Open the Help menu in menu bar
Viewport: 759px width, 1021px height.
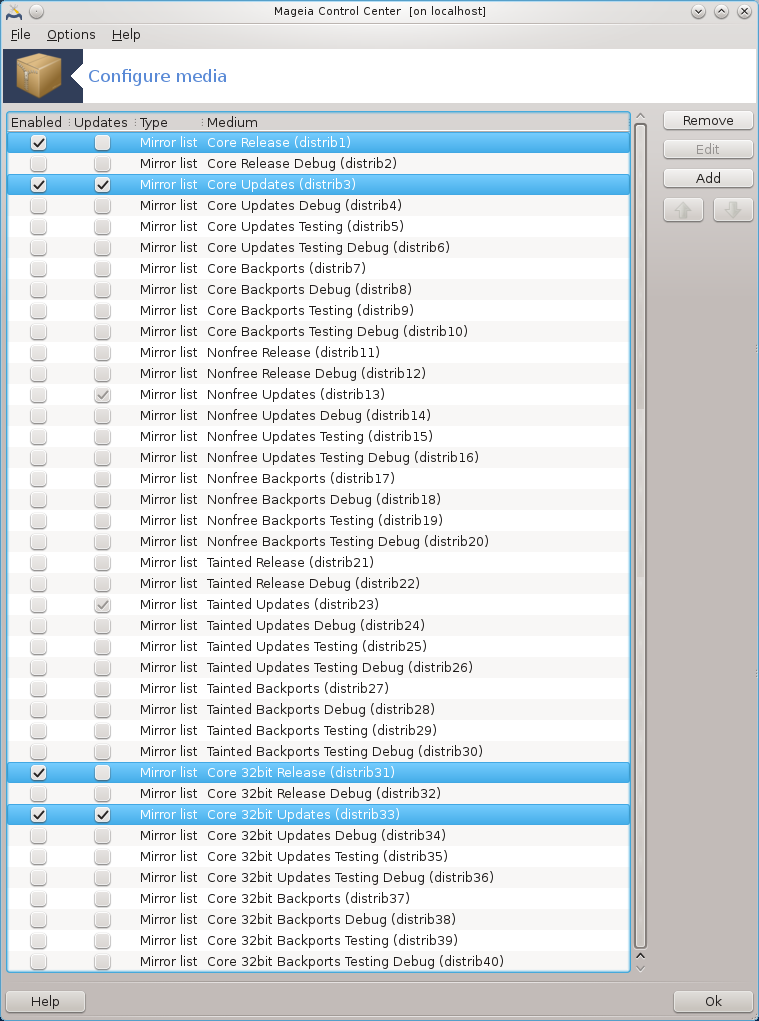126,35
